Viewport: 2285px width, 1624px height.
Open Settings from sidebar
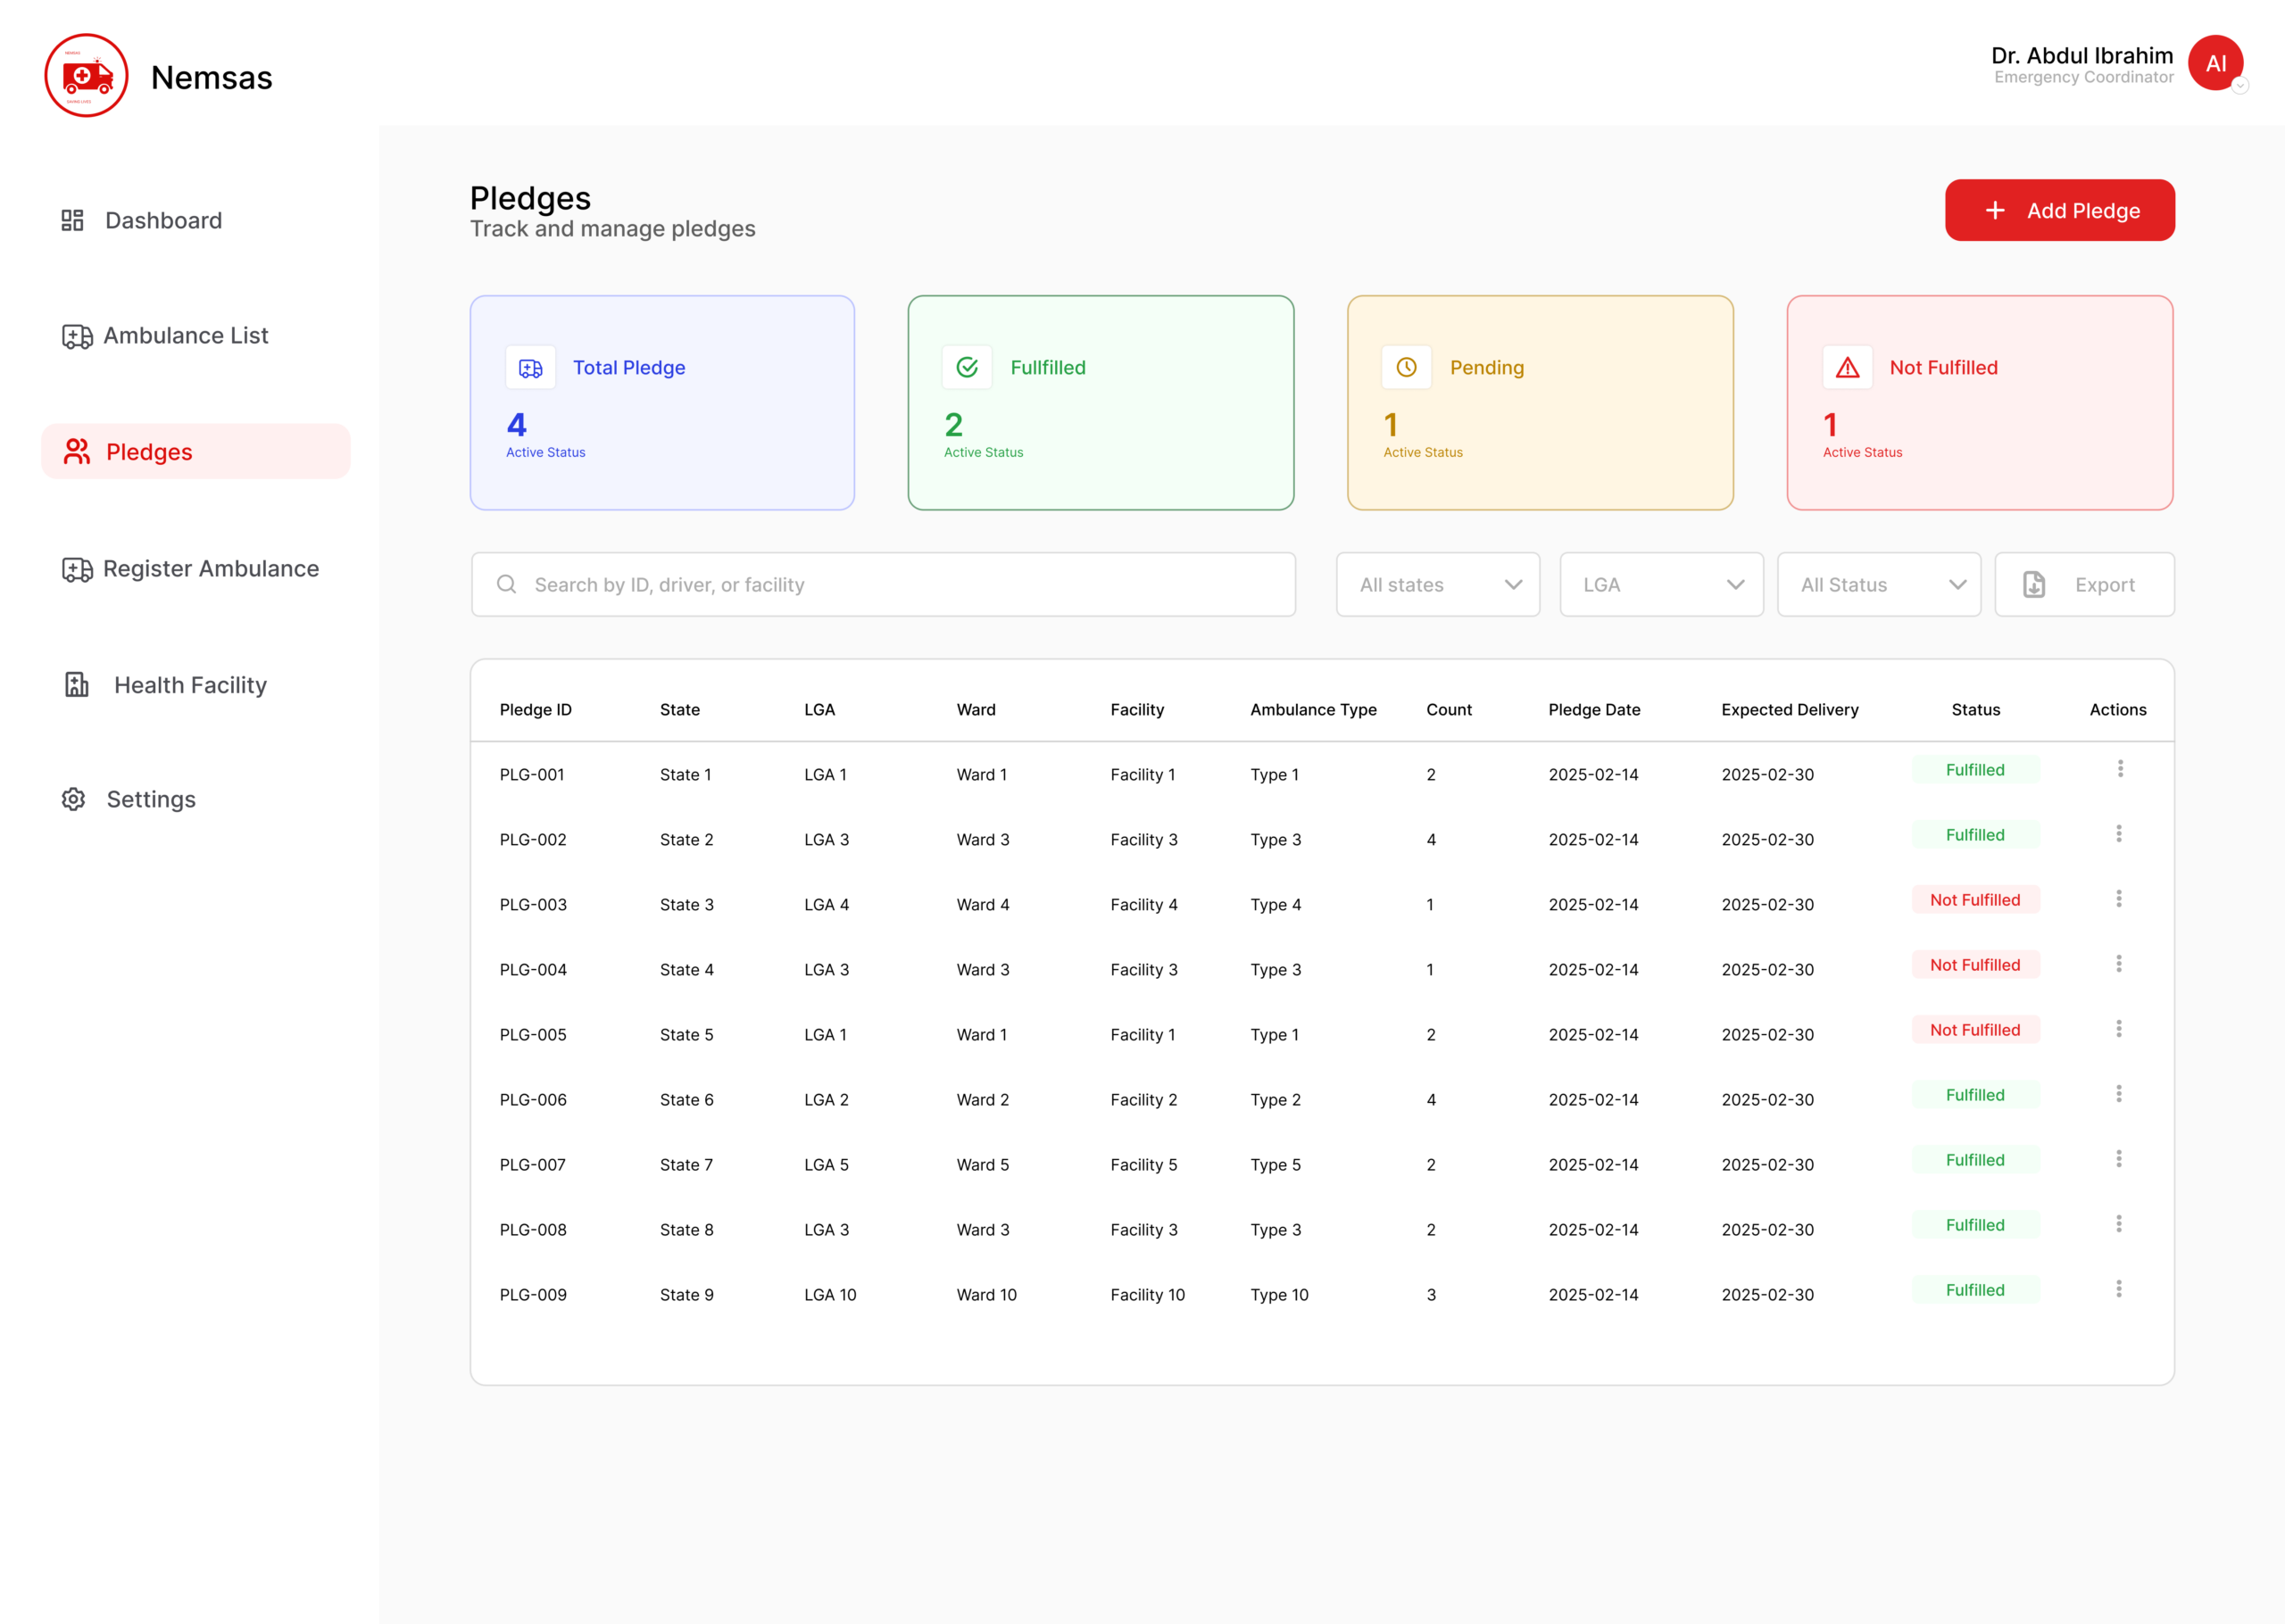129,799
